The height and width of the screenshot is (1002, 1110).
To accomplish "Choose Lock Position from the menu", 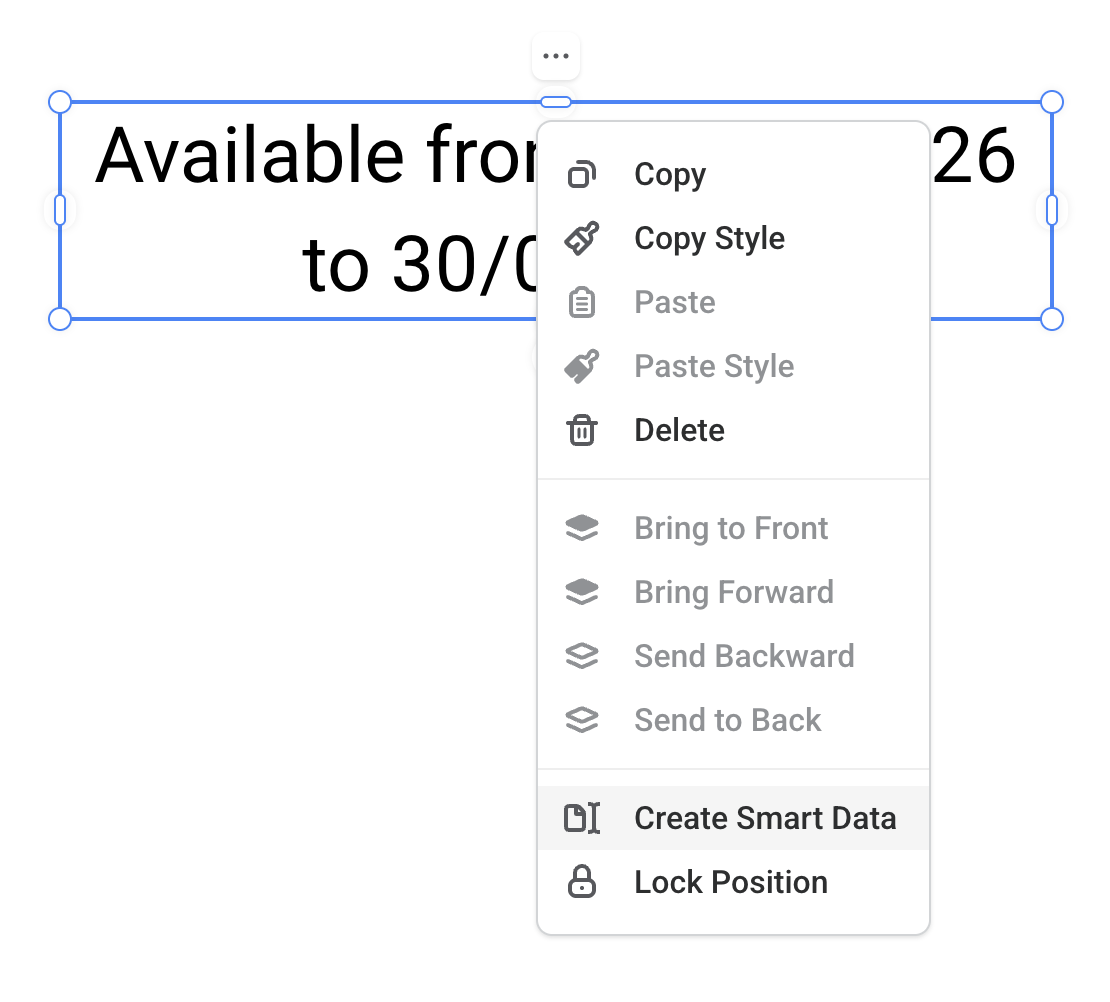I will pos(733,882).
